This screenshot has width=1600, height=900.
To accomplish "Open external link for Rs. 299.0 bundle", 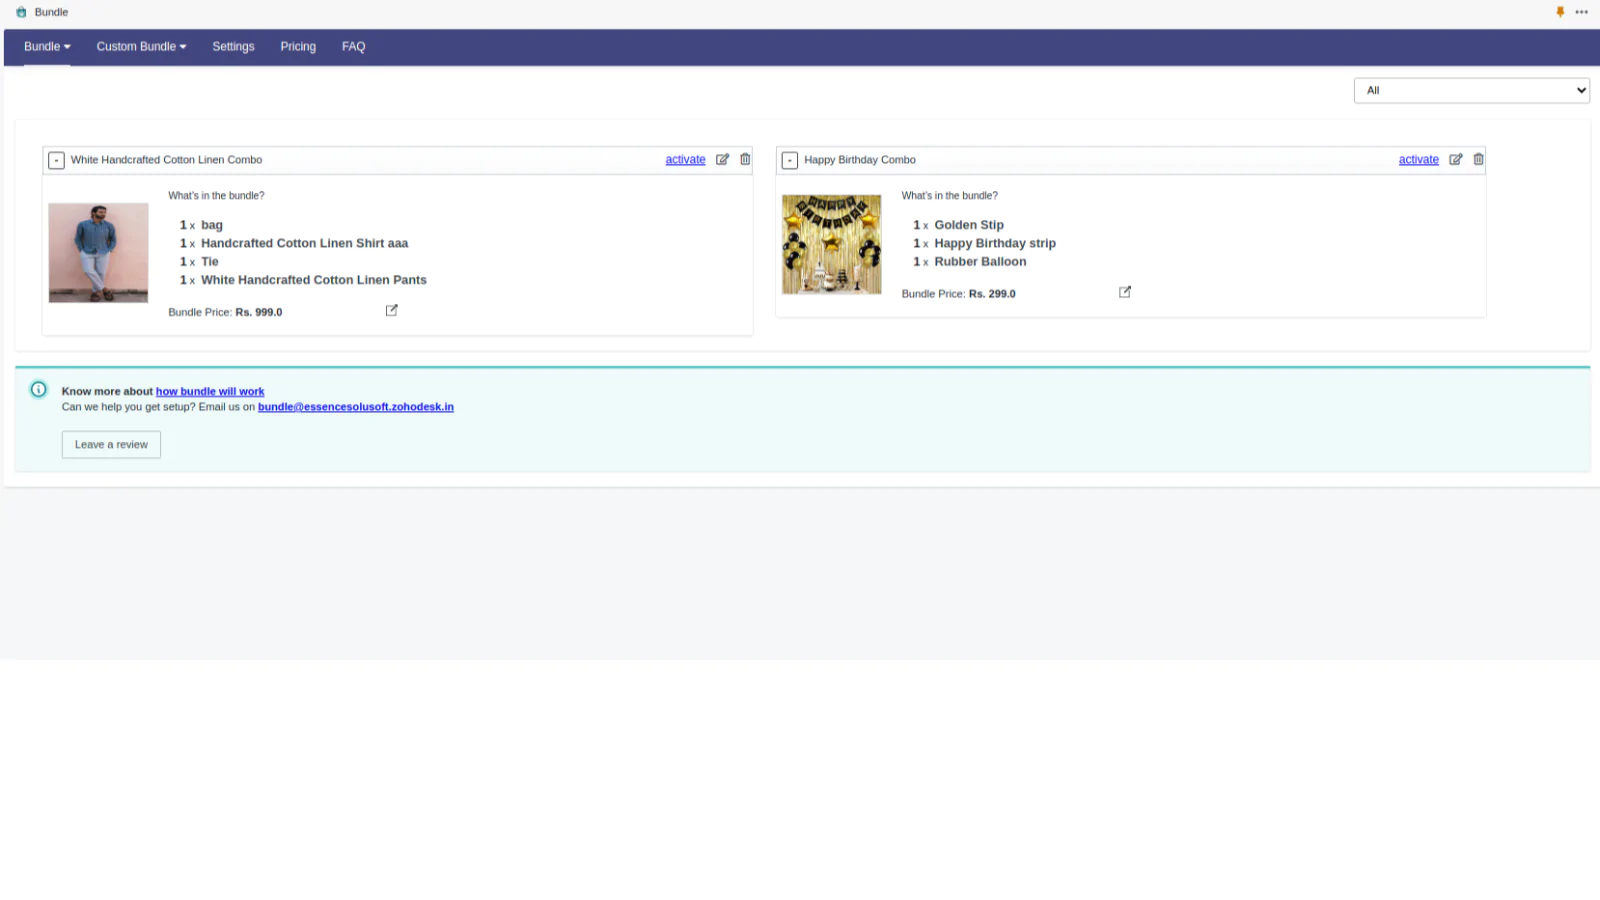I will pos(1125,292).
